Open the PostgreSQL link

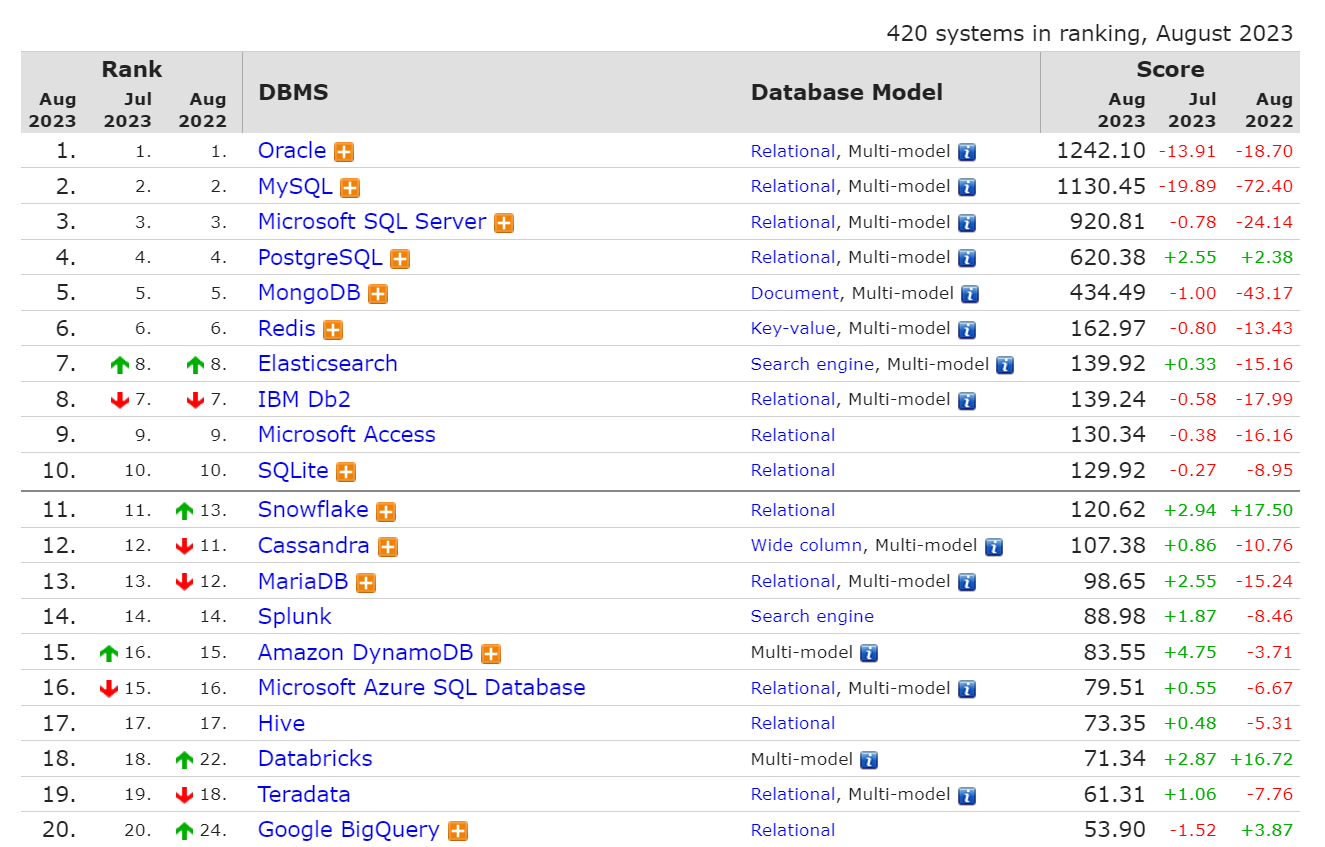coord(320,257)
